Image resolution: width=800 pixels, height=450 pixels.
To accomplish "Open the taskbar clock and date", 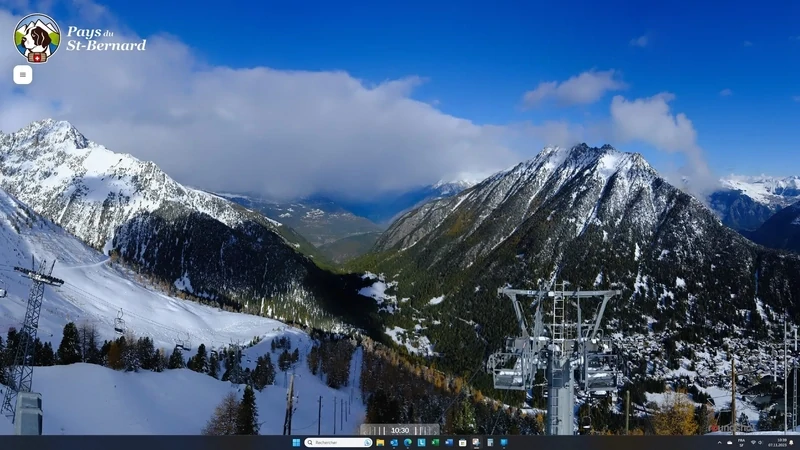I will click(x=778, y=443).
